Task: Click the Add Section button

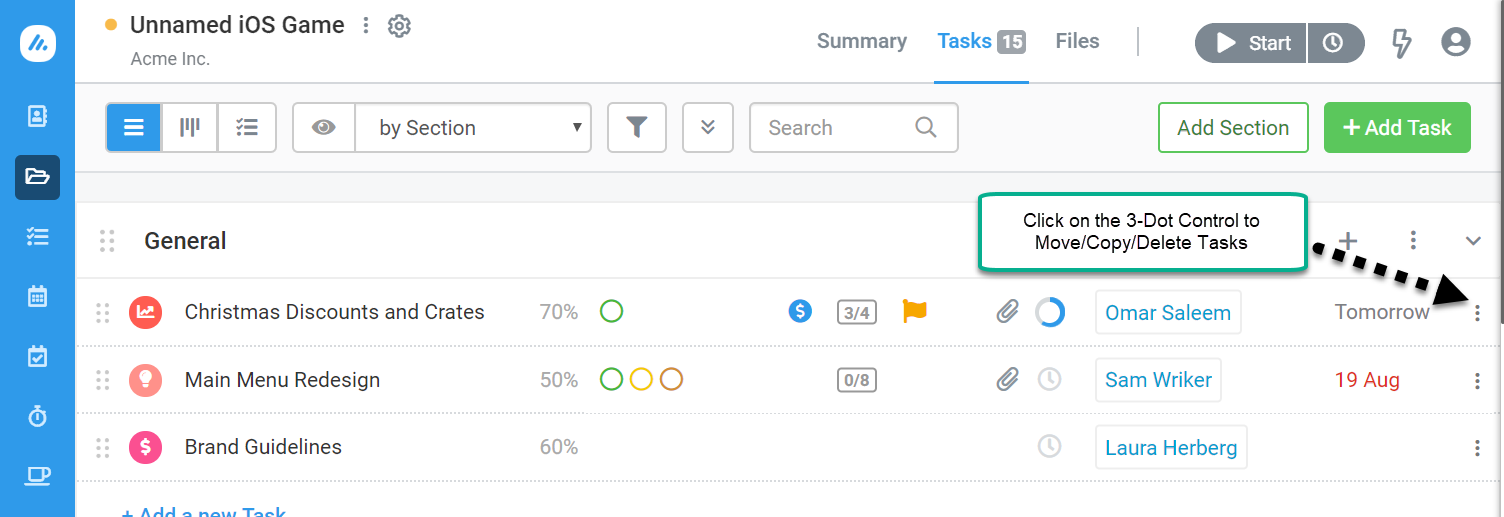Action: [1233, 127]
